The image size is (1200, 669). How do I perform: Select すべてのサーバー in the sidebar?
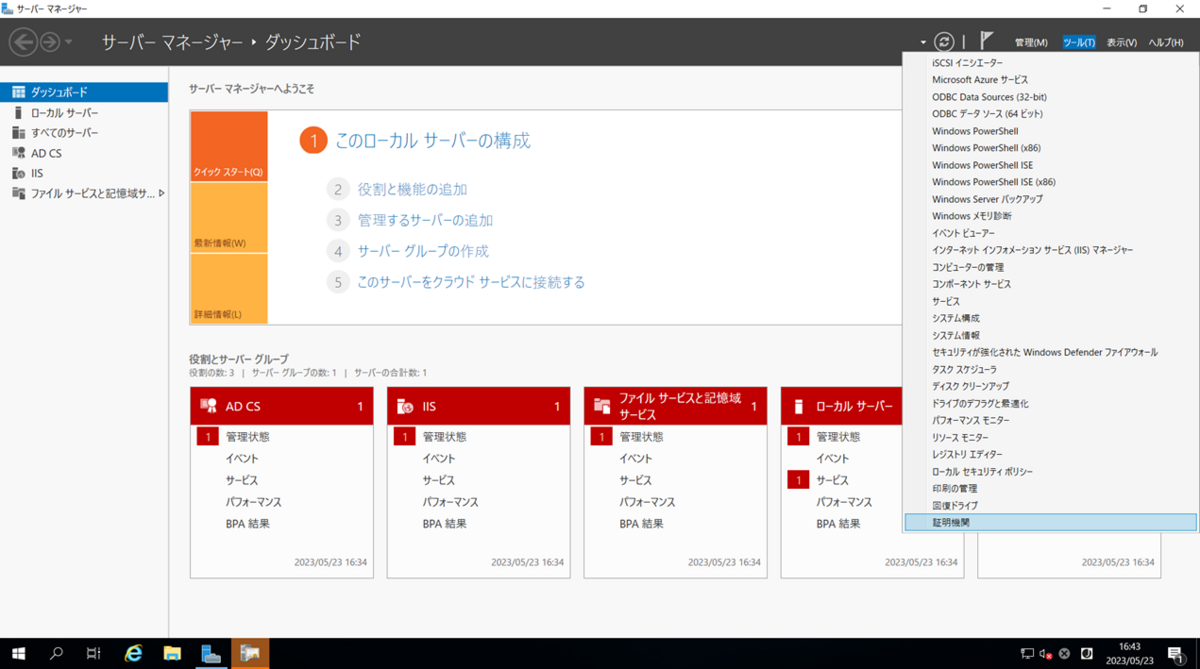pos(84,132)
